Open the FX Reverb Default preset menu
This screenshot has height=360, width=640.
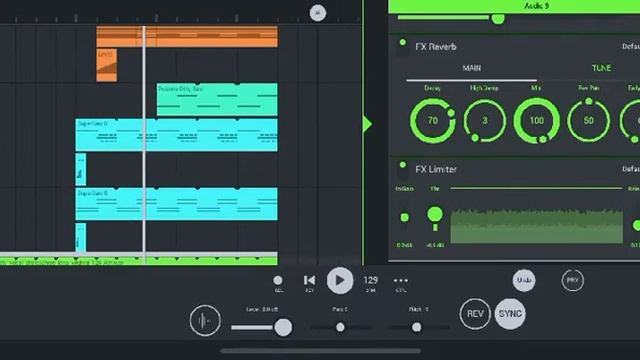[x=631, y=47]
